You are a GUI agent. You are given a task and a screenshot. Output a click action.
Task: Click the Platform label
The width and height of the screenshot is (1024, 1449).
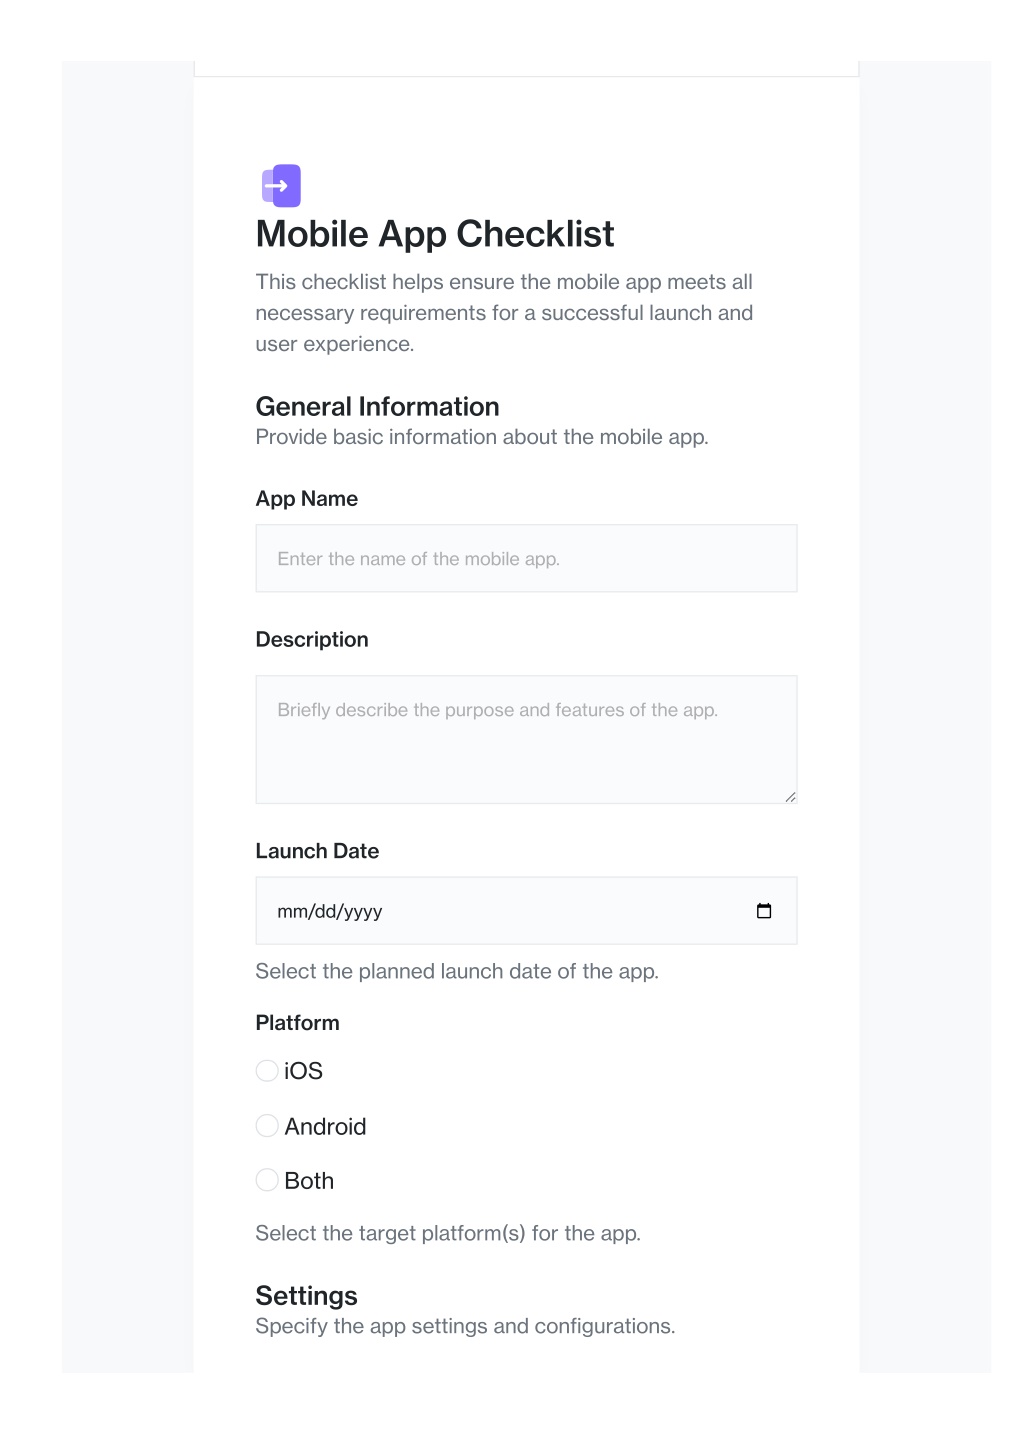point(298,1023)
